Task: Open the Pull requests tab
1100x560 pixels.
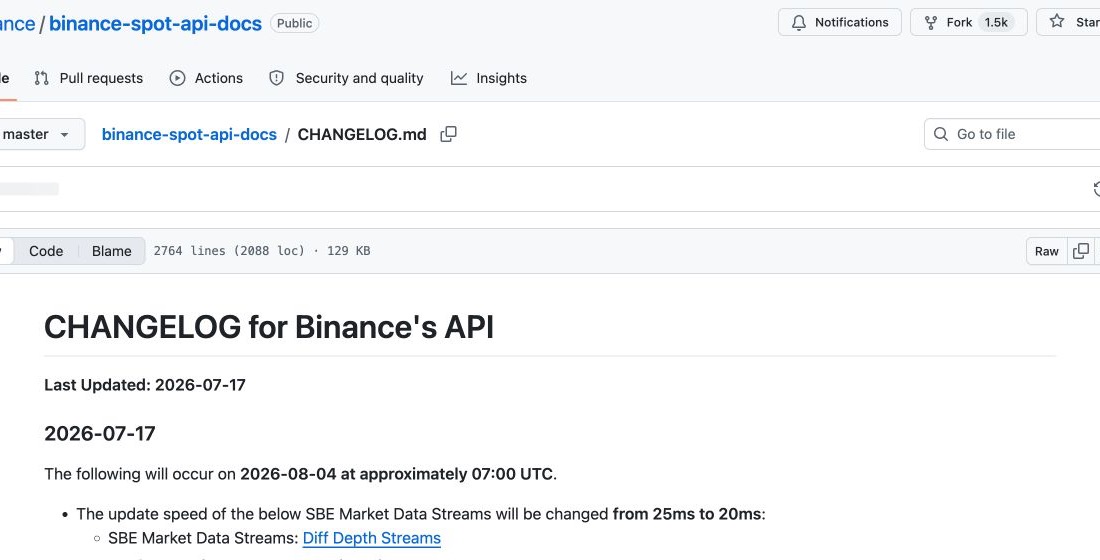Action: (x=88, y=78)
